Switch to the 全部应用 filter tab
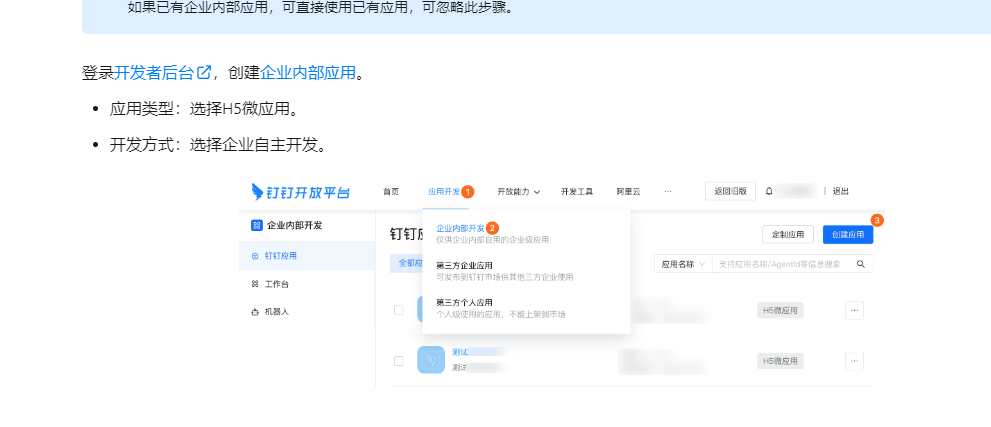This screenshot has width=991, height=427. click(x=406, y=263)
